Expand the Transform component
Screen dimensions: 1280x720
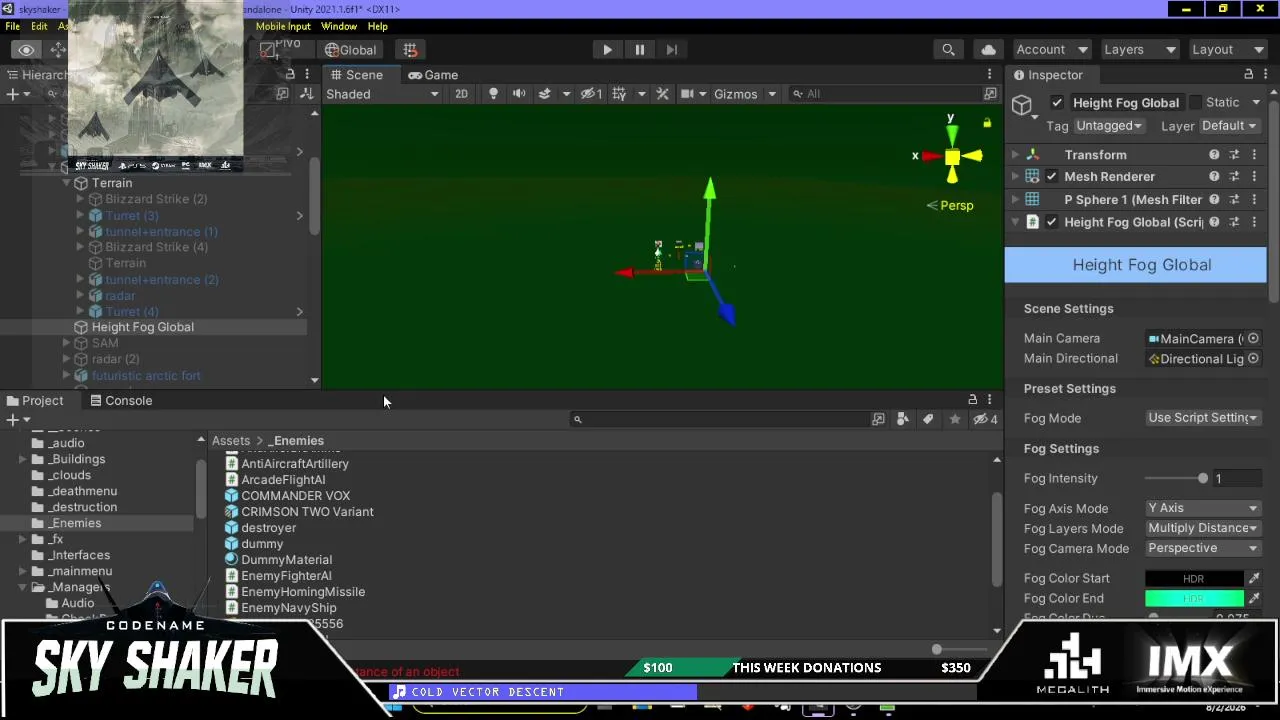click(x=1016, y=155)
